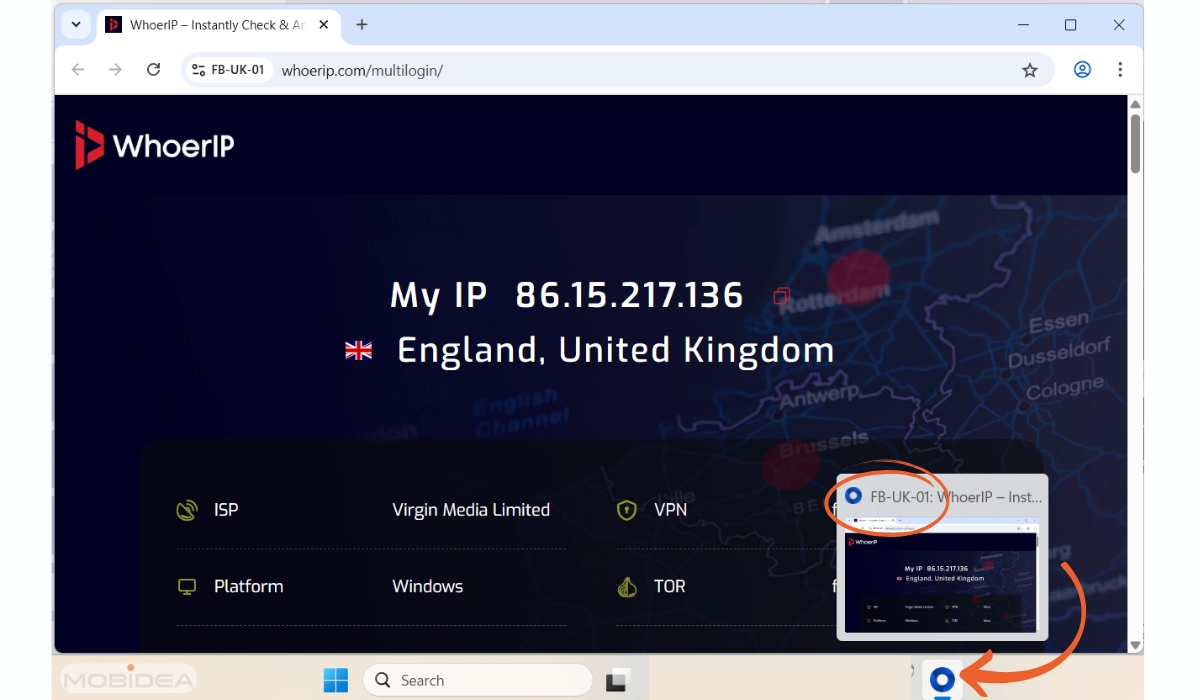Click the ISP satellite dish icon
This screenshot has height=700, width=1200.
(x=186, y=509)
